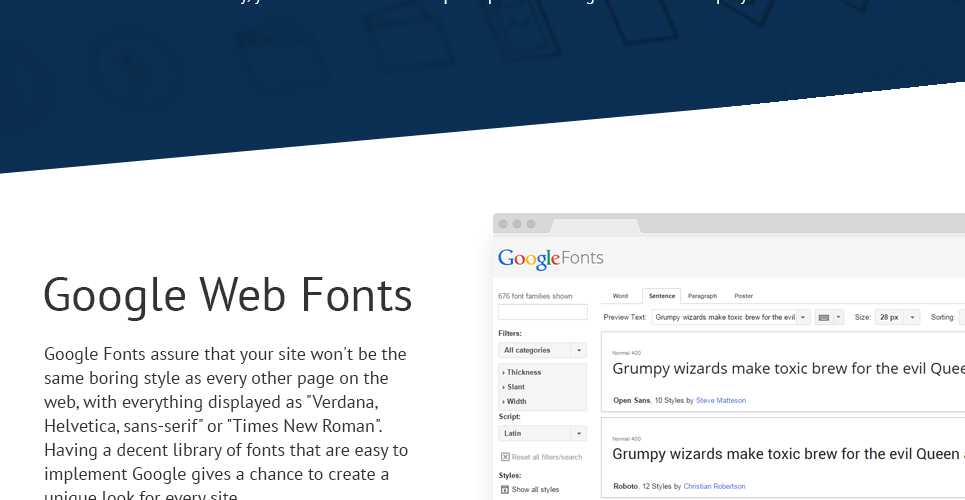Focus the font search field
Screen dimensions: 965x500
click(x=543, y=312)
